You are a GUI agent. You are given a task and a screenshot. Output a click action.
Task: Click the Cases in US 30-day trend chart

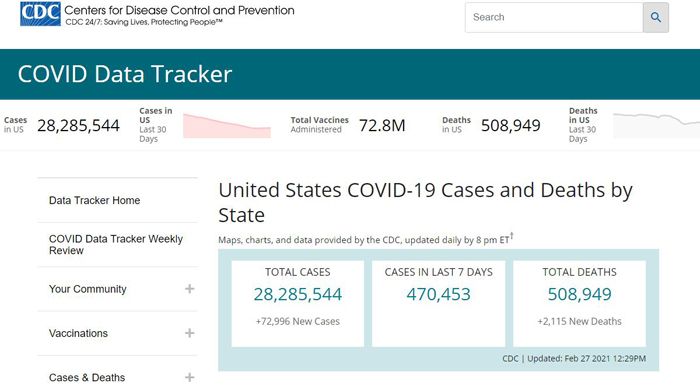[x=227, y=125]
